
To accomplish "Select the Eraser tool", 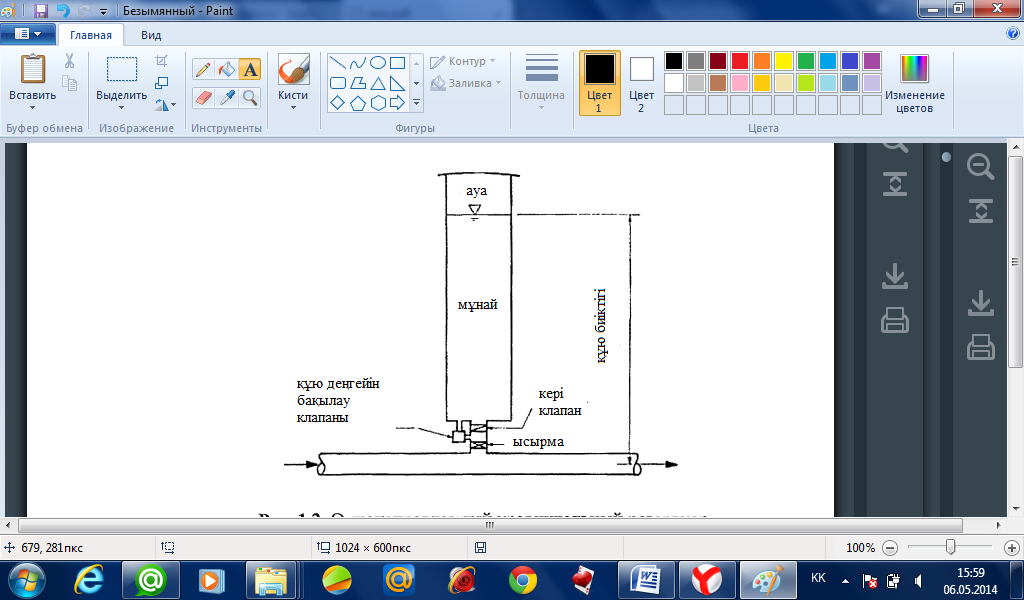I will tap(203, 98).
